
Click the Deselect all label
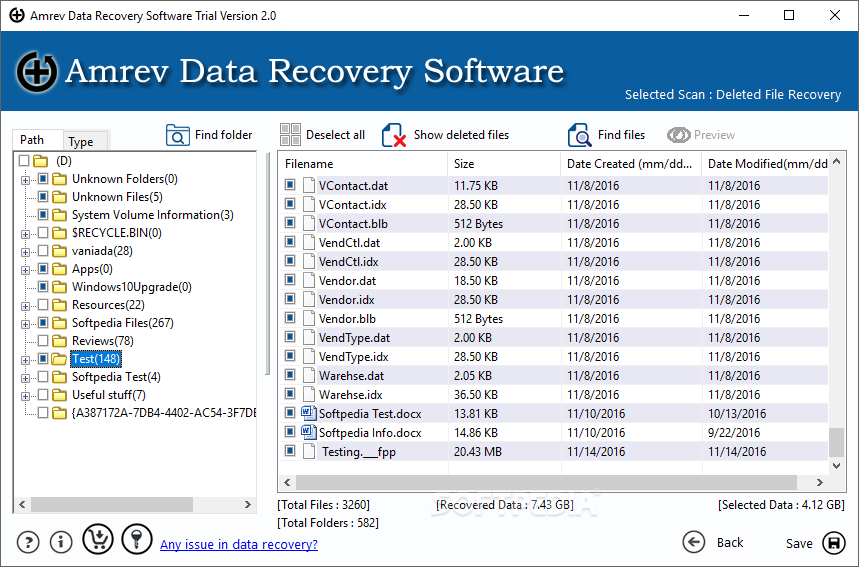[x=335, y=135]
